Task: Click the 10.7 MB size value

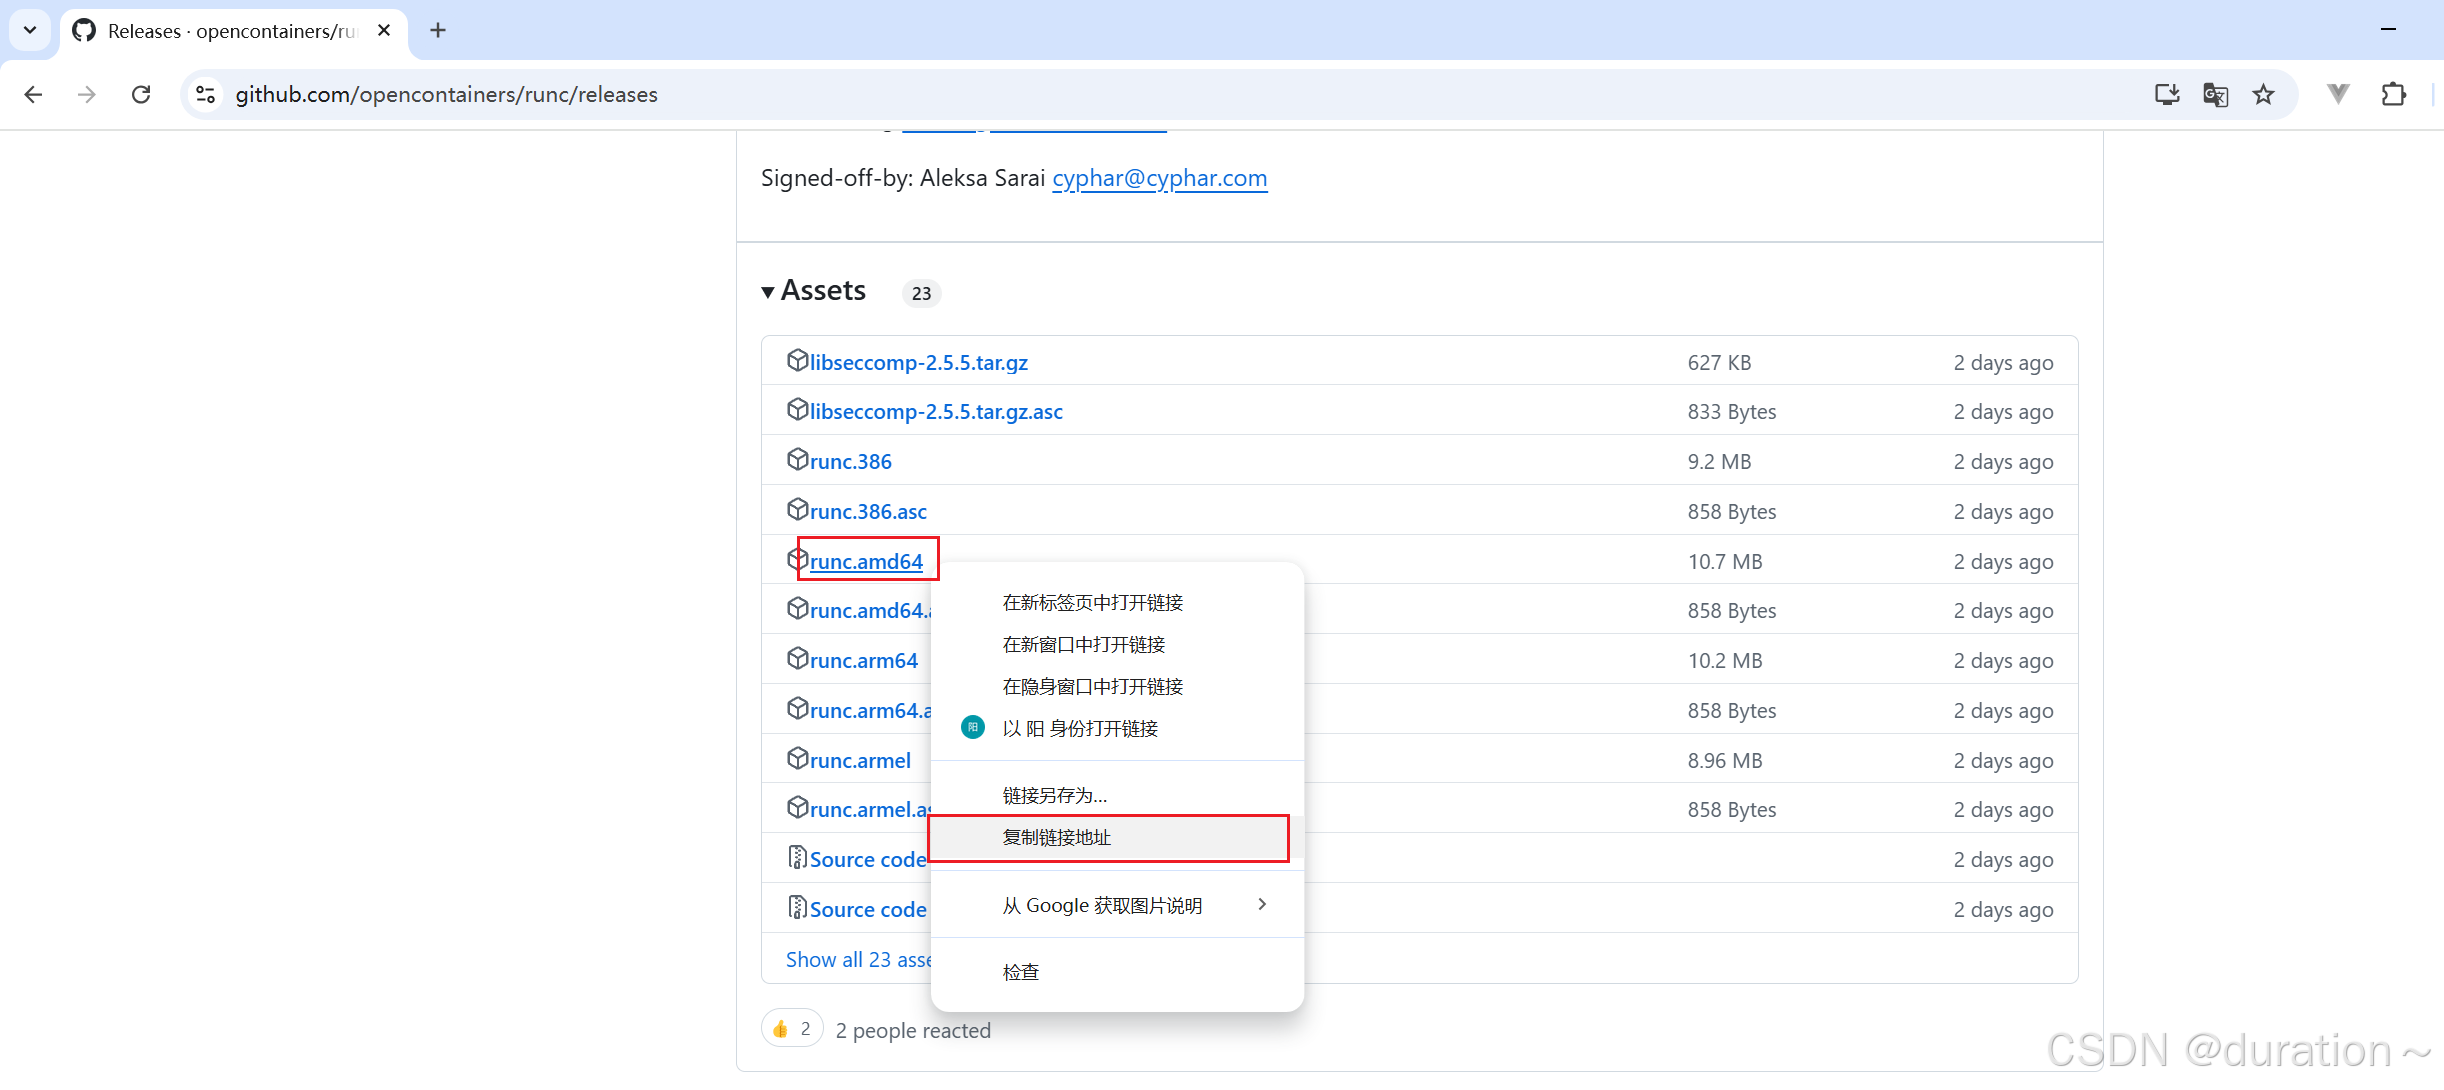Action: [x=1725, y=562]
